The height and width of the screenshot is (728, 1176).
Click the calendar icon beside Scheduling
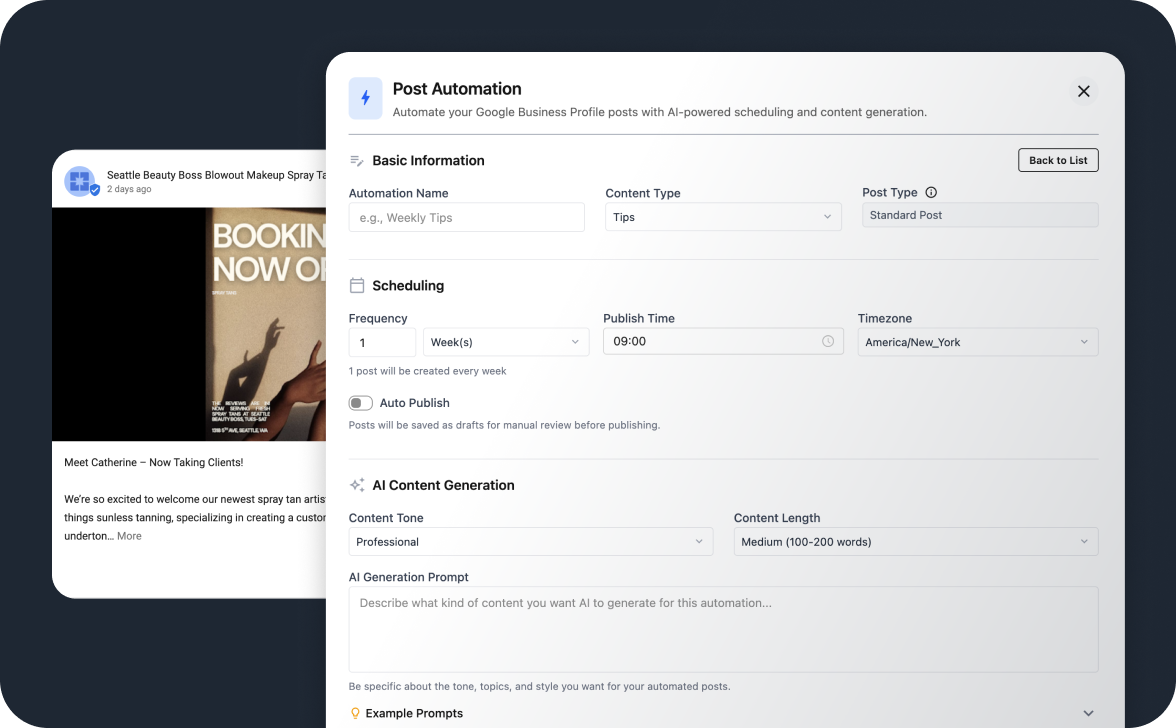[x=356, y=285]
